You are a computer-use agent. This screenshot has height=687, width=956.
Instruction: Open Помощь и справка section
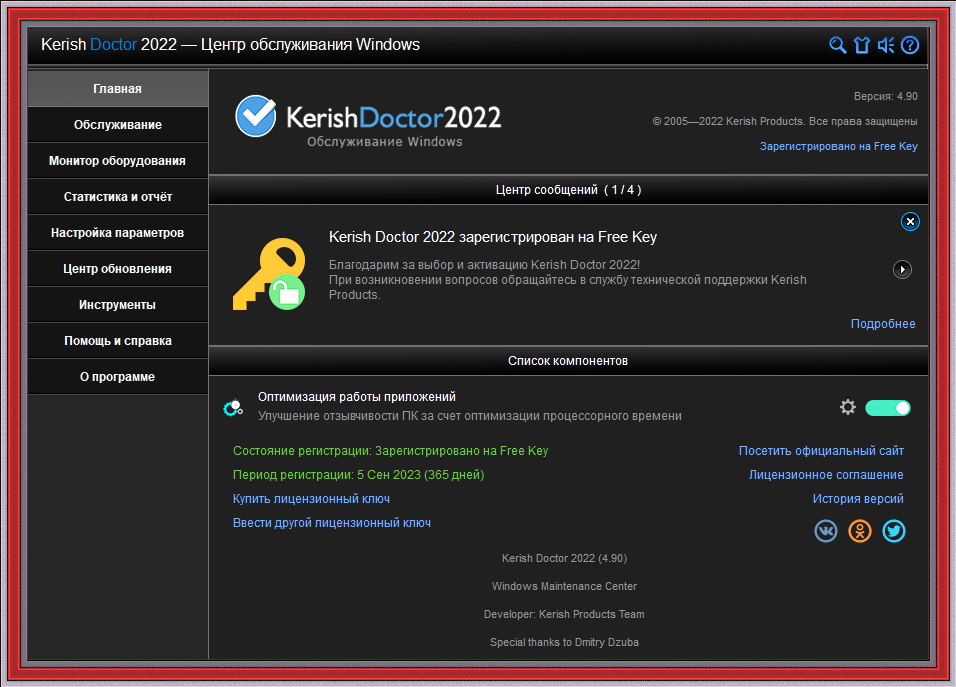(x=118, y=340)
